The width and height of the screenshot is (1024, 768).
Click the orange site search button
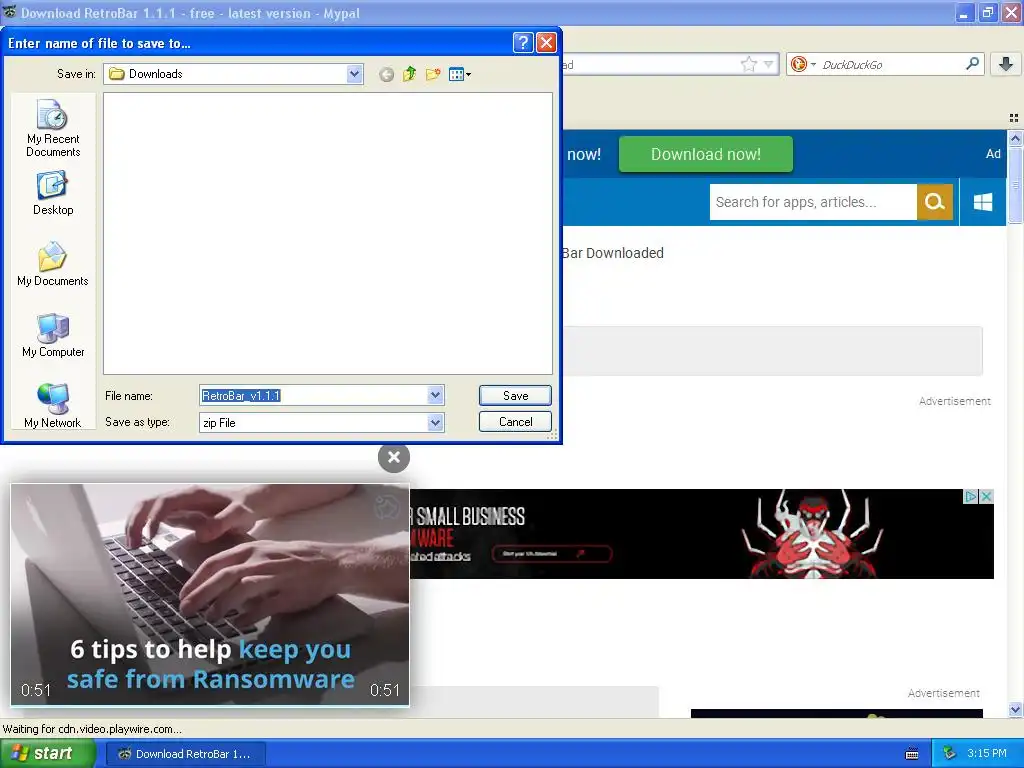coord(935,202)
